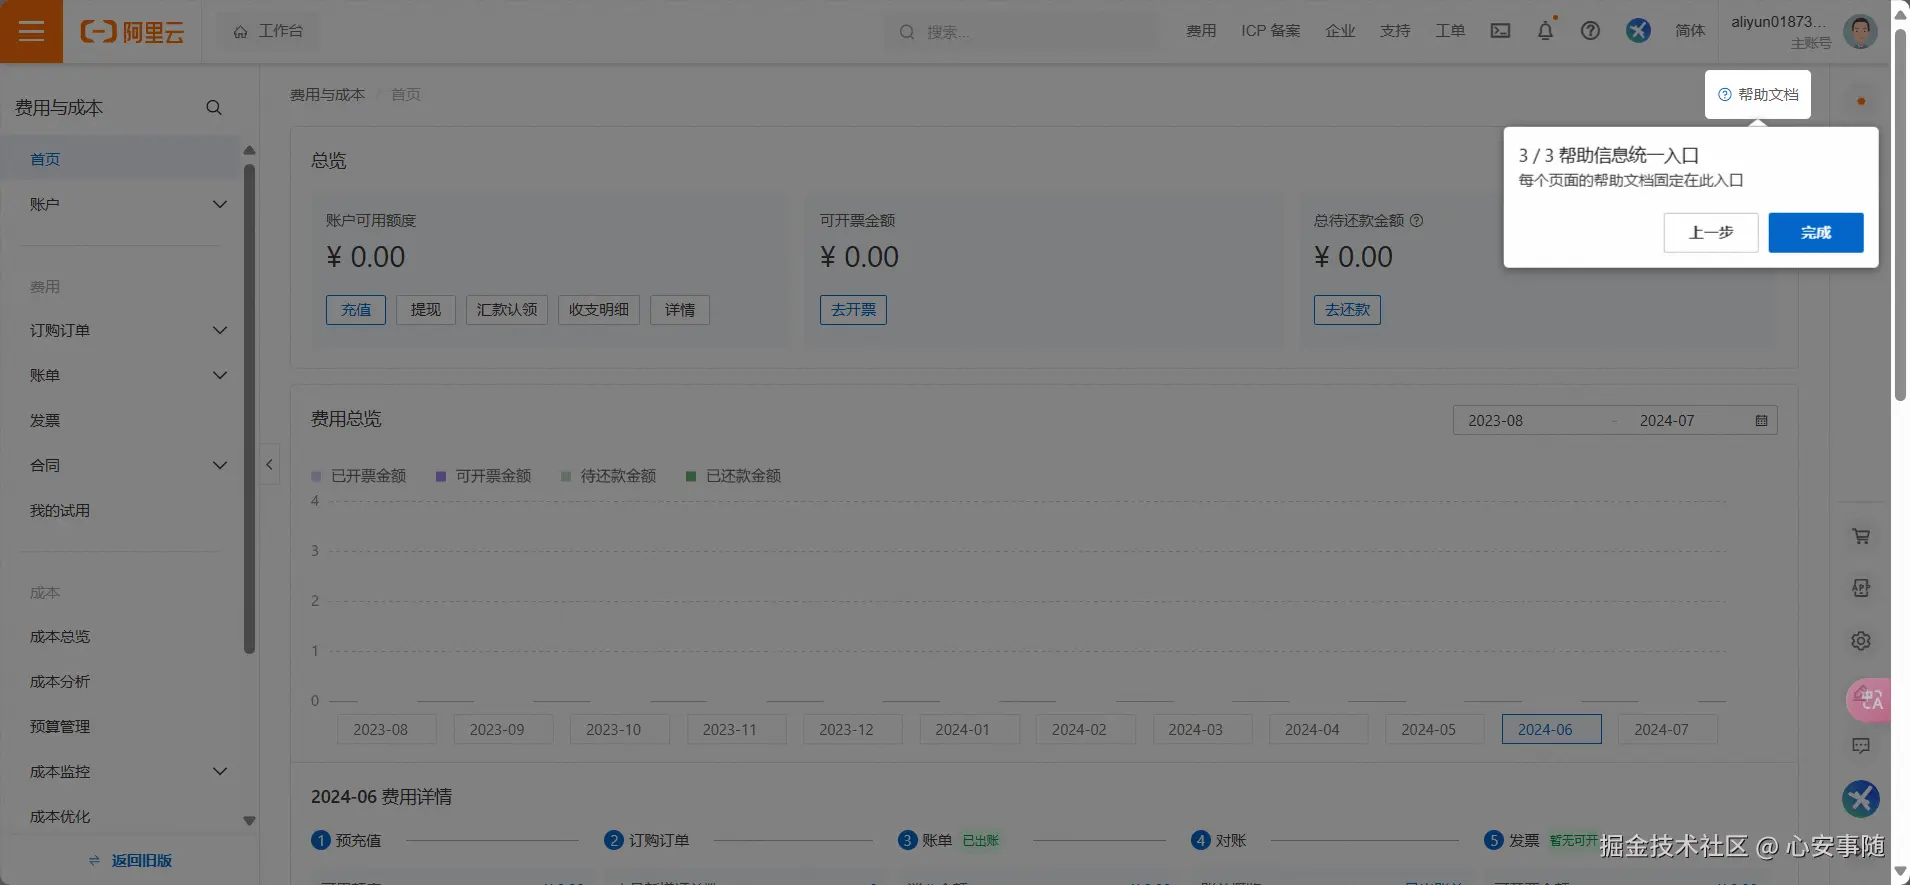This screenshot has height=885, width=1910.
Task: Select the 2024-07 month marker
Action: (x=1667, y=729)
